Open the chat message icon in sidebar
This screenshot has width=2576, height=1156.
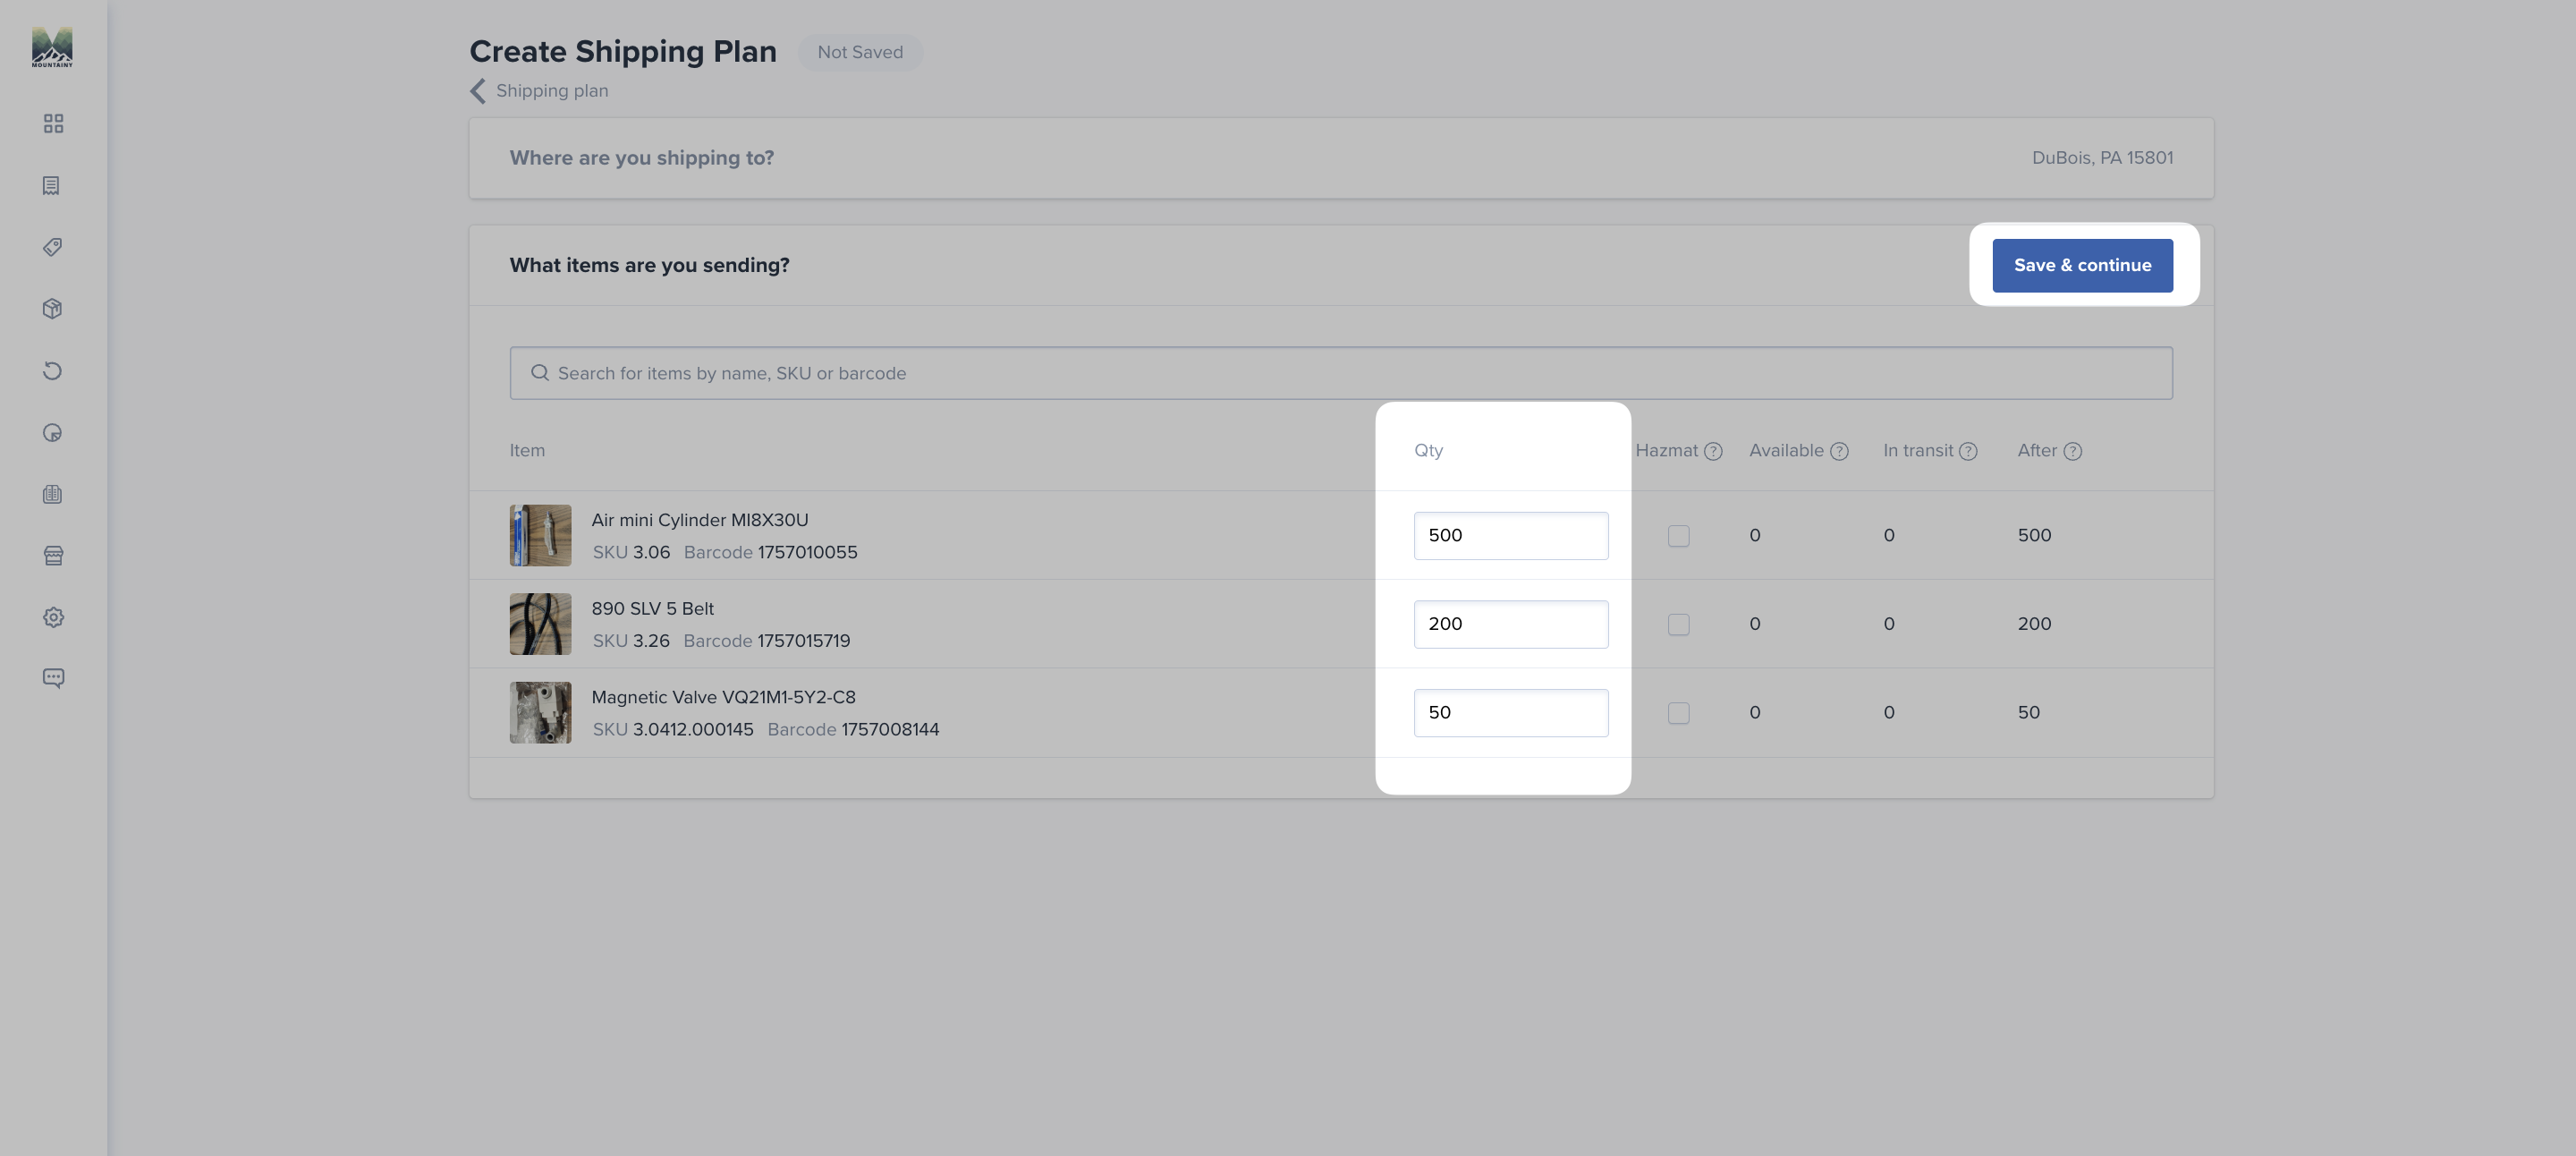click(x=53, y=678)
